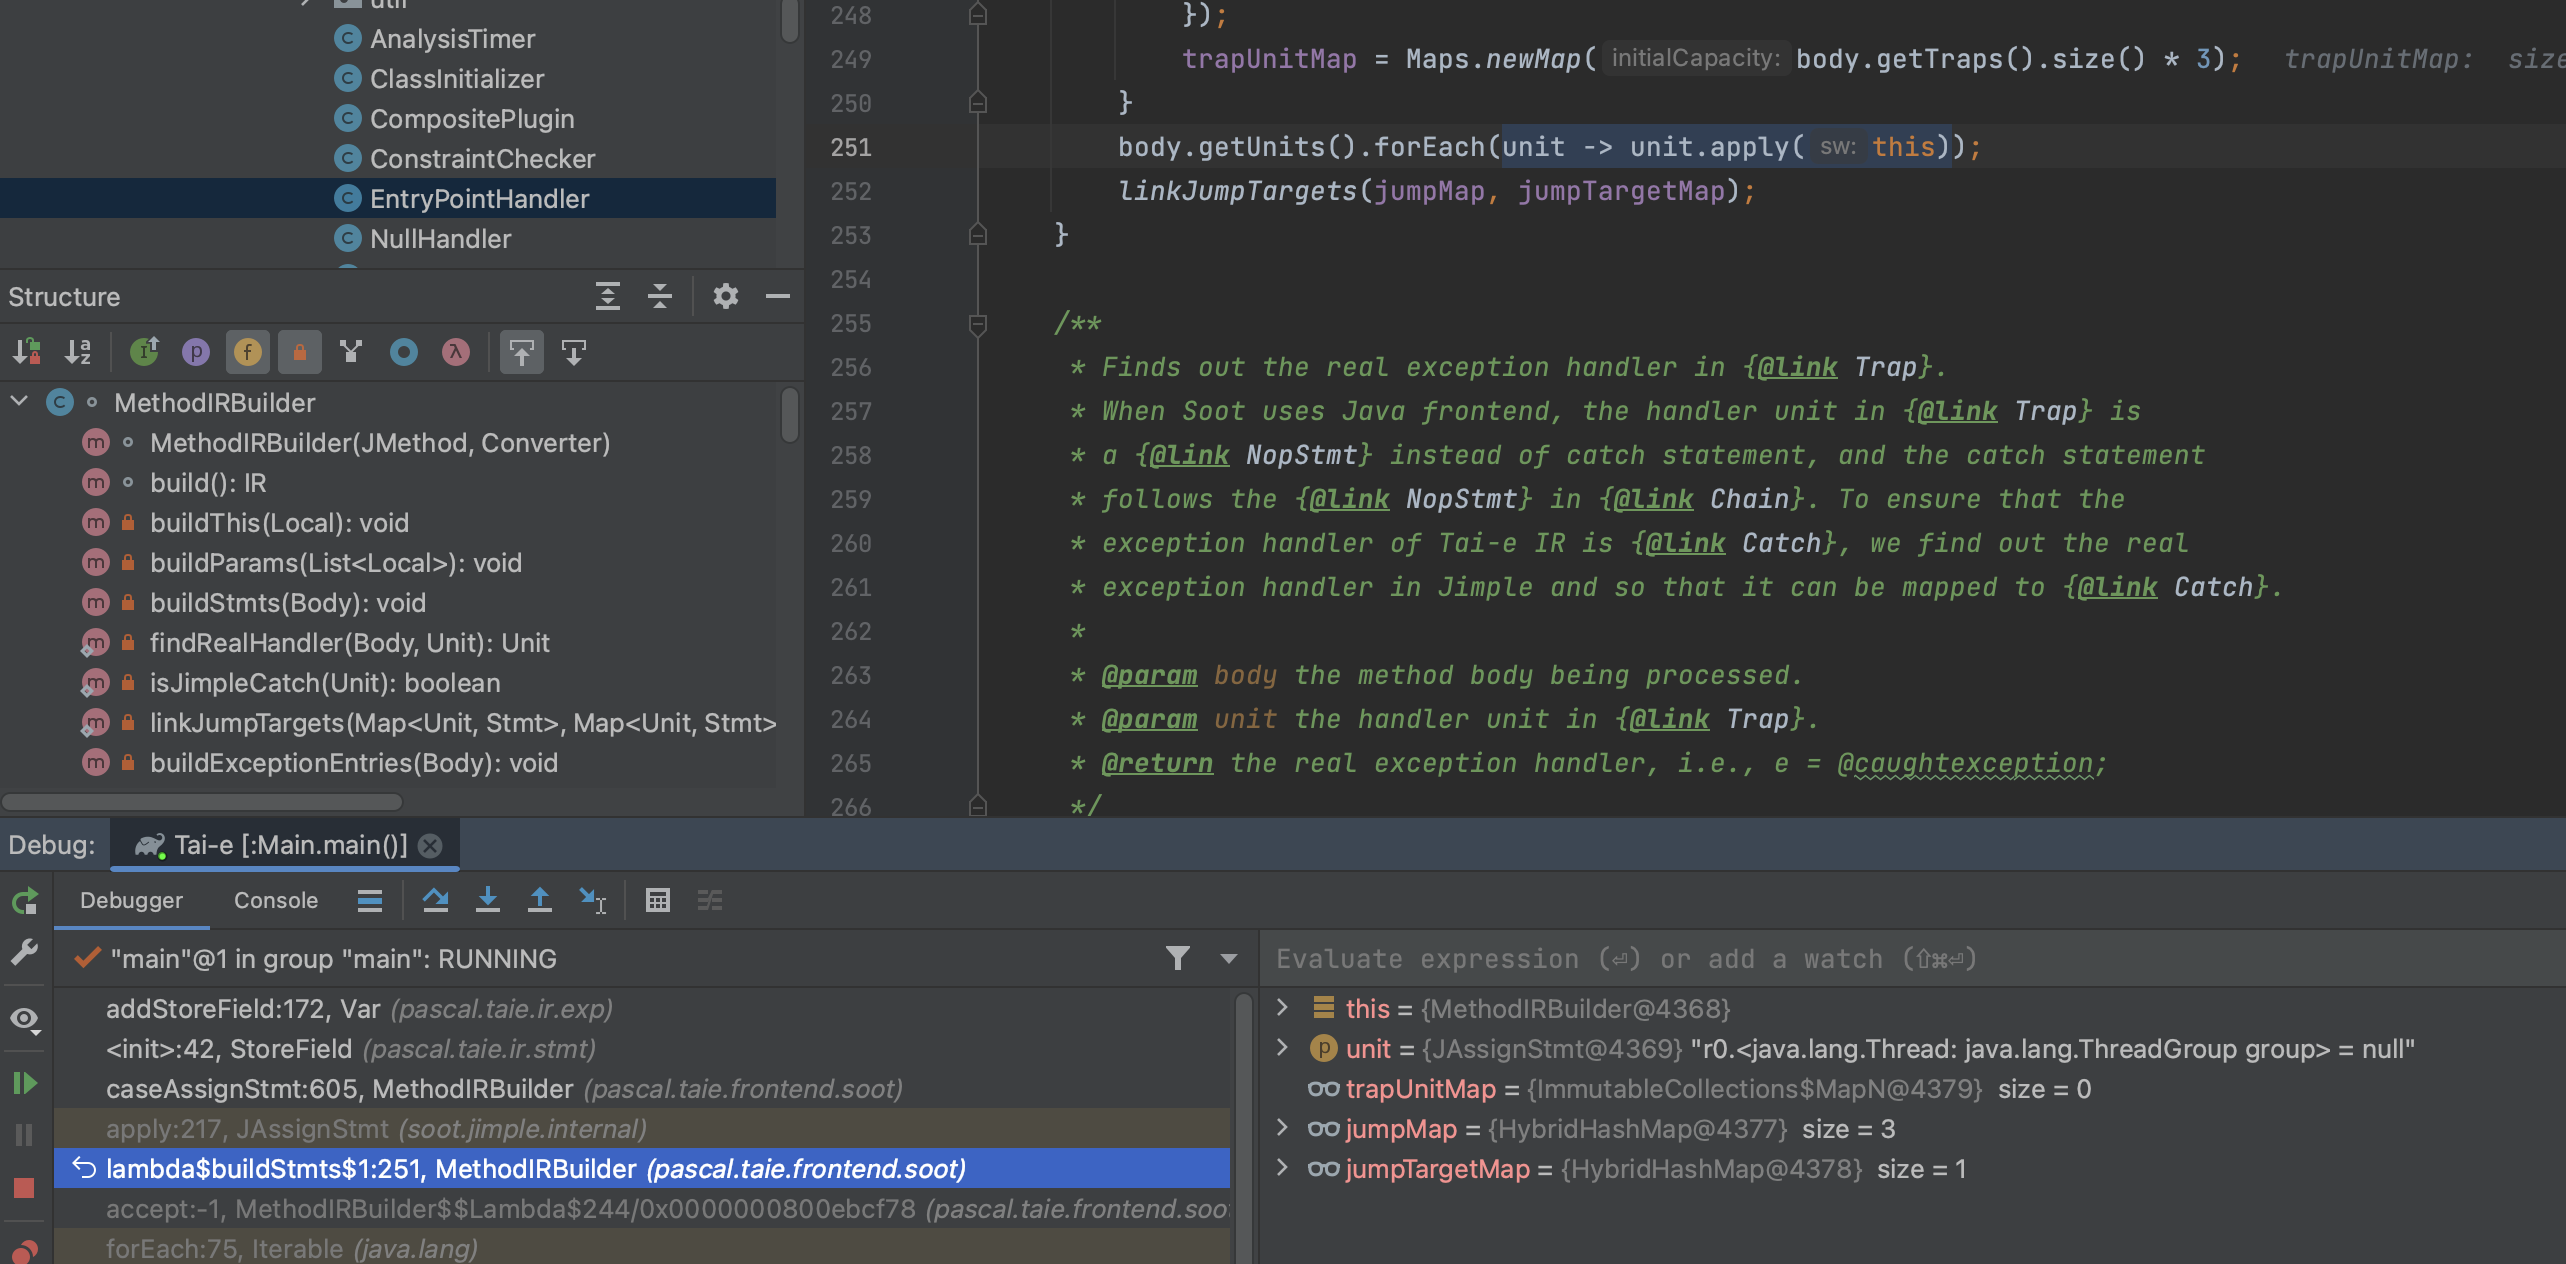Collapse MethodIRBuilder node in Structure tree
The width and height of the screenshot is (2566, 1264).
19,402
